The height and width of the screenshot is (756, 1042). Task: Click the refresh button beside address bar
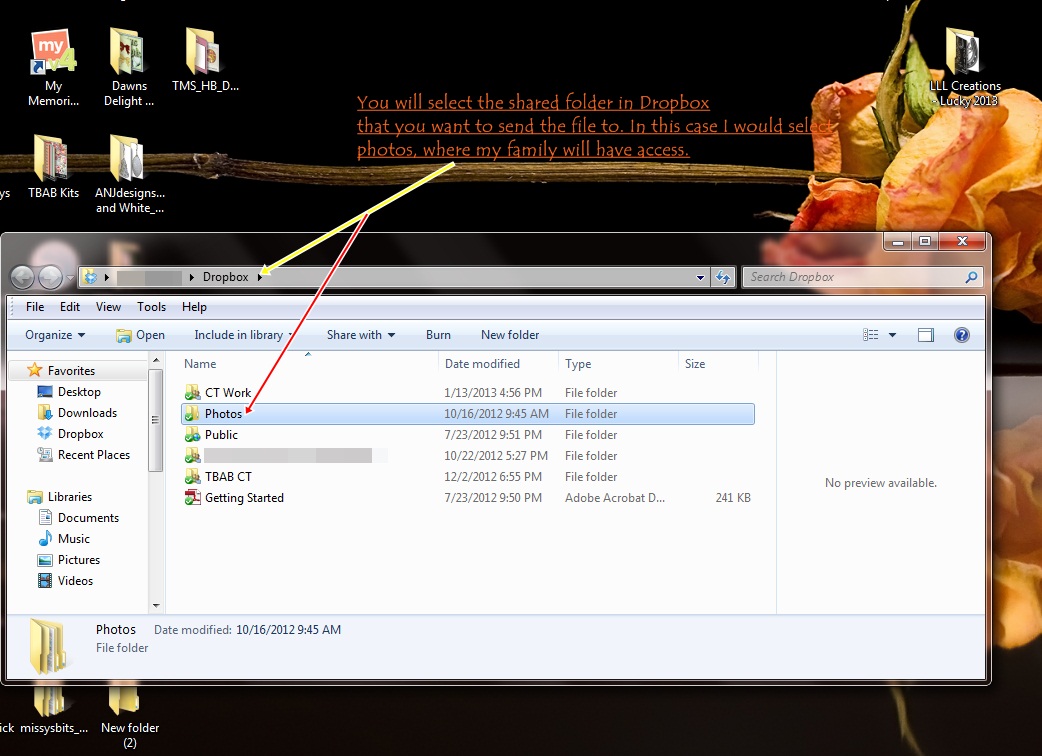point(724,277)
